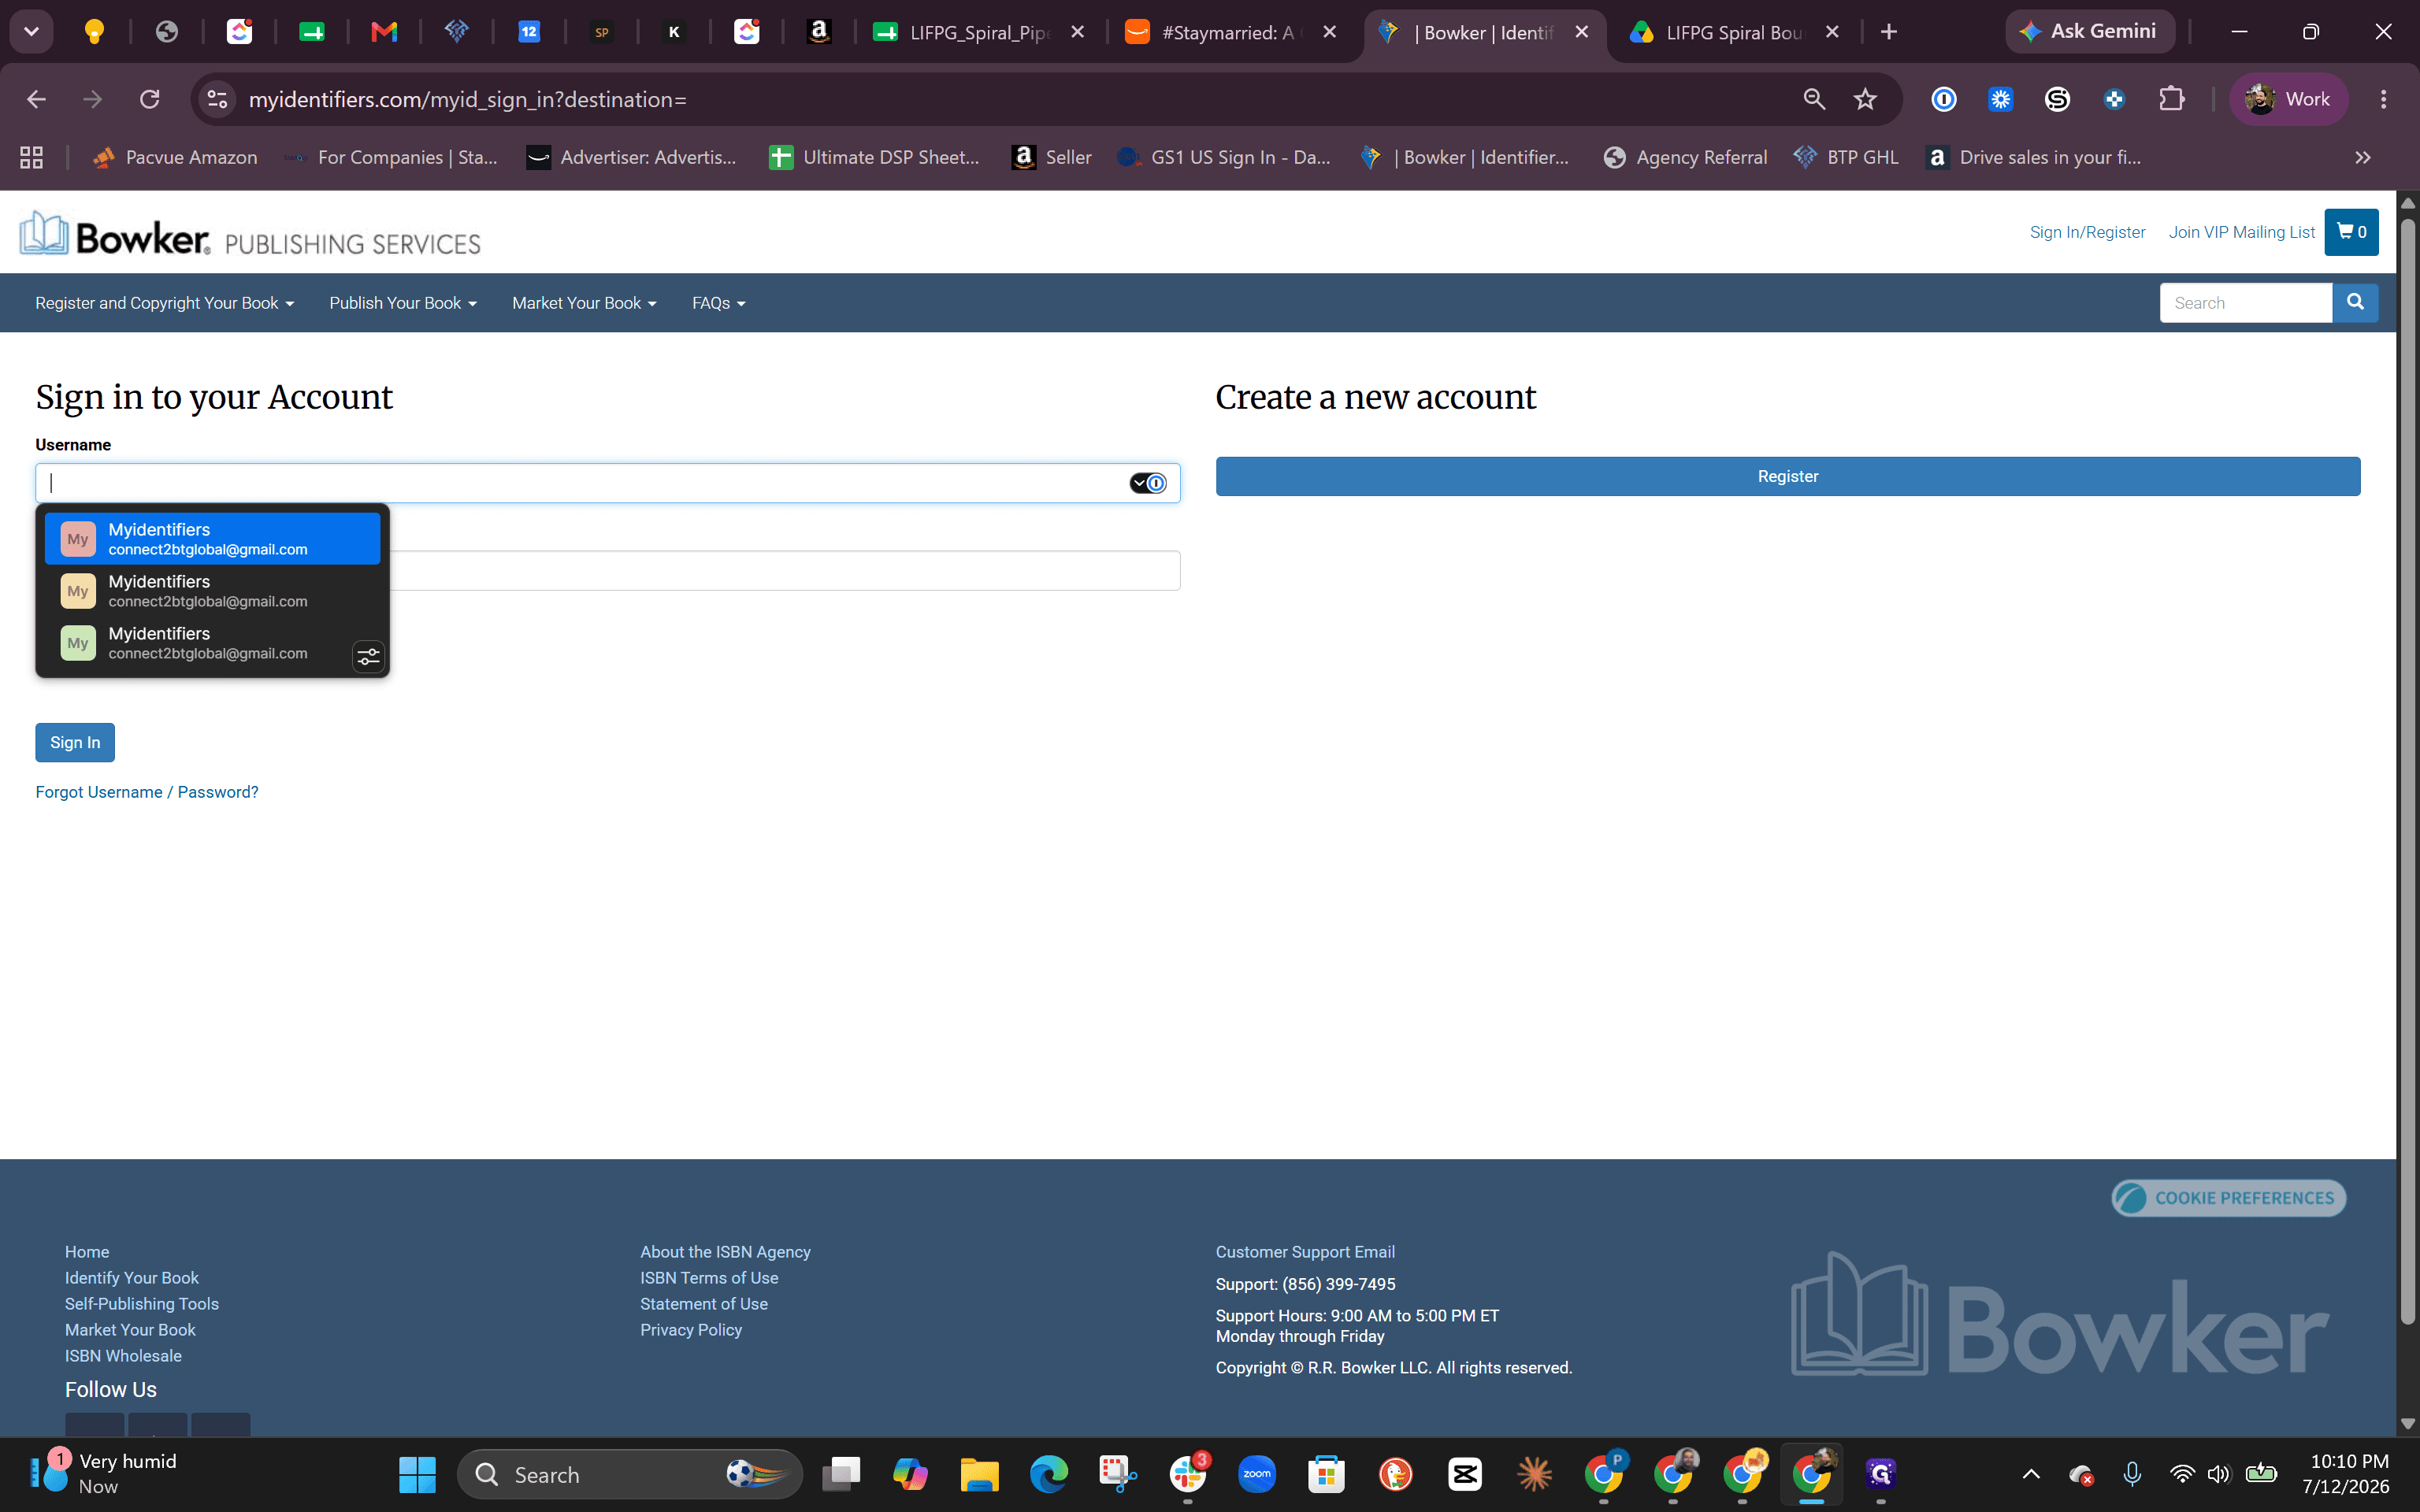
Task: Open Sign In/Register link in header
Action: tap(2087, 232)
